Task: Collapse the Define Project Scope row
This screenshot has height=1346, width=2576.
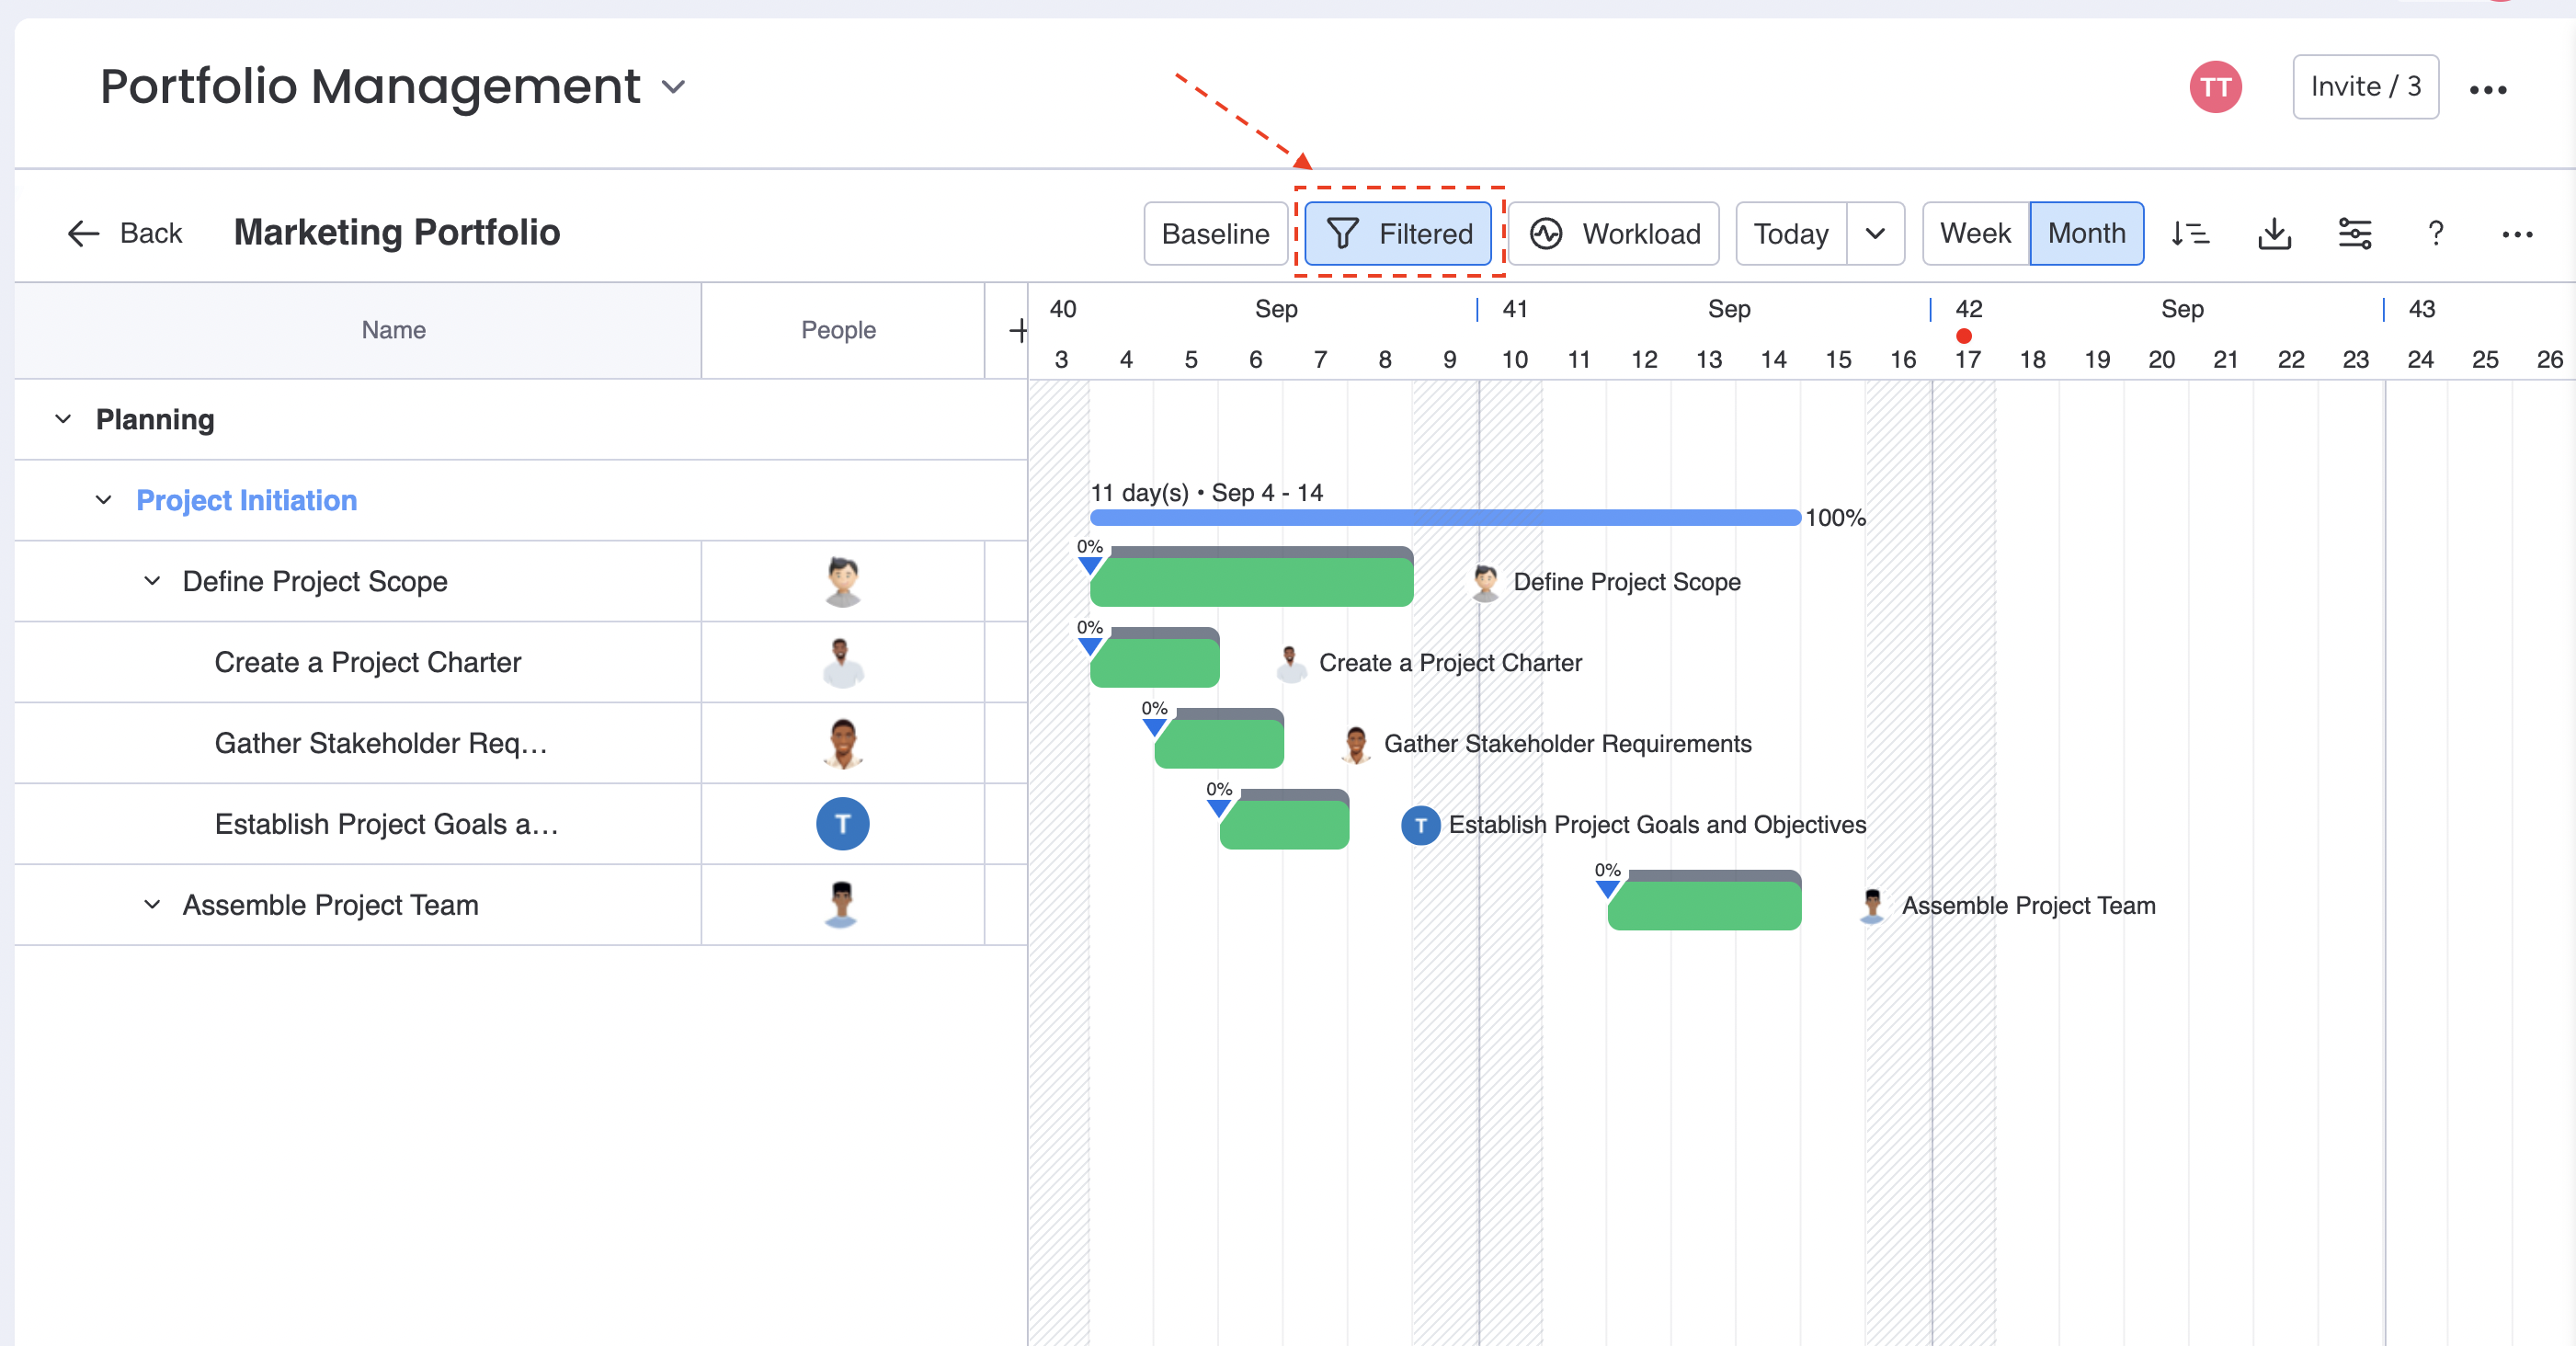Action: point(152,581)
